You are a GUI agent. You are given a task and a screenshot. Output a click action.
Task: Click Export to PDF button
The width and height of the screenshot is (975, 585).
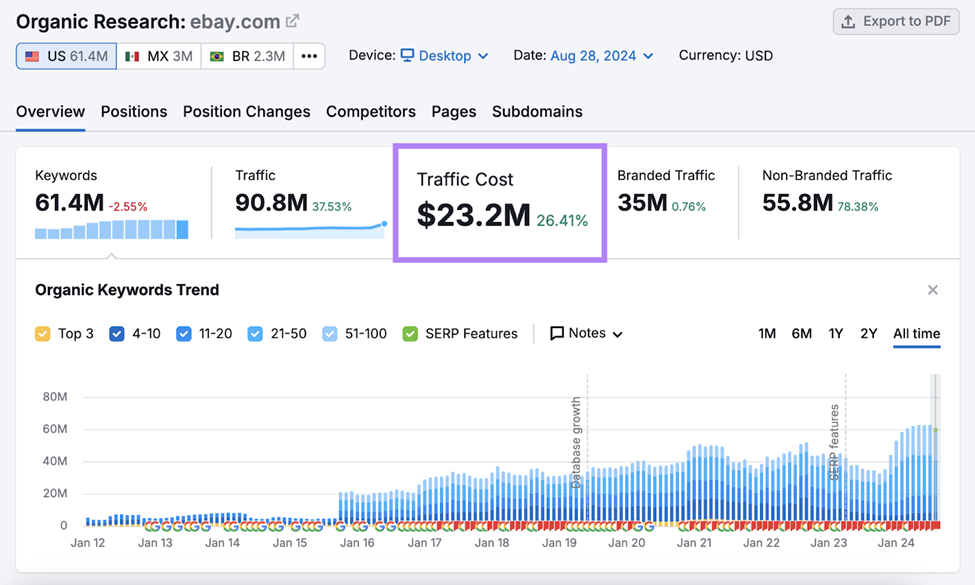[895, 22]
